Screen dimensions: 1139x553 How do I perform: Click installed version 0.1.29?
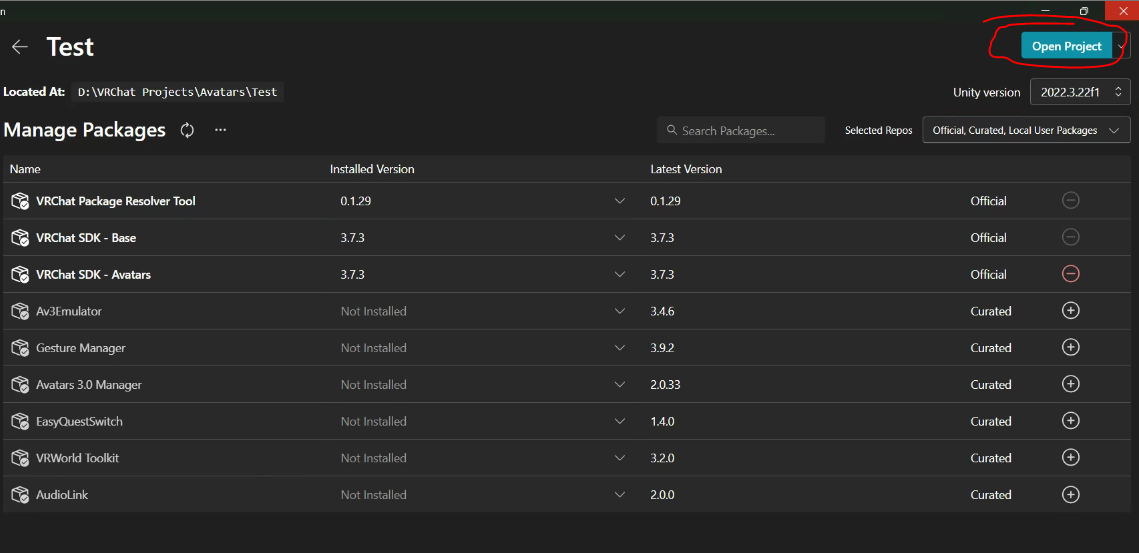click(356, 201)
